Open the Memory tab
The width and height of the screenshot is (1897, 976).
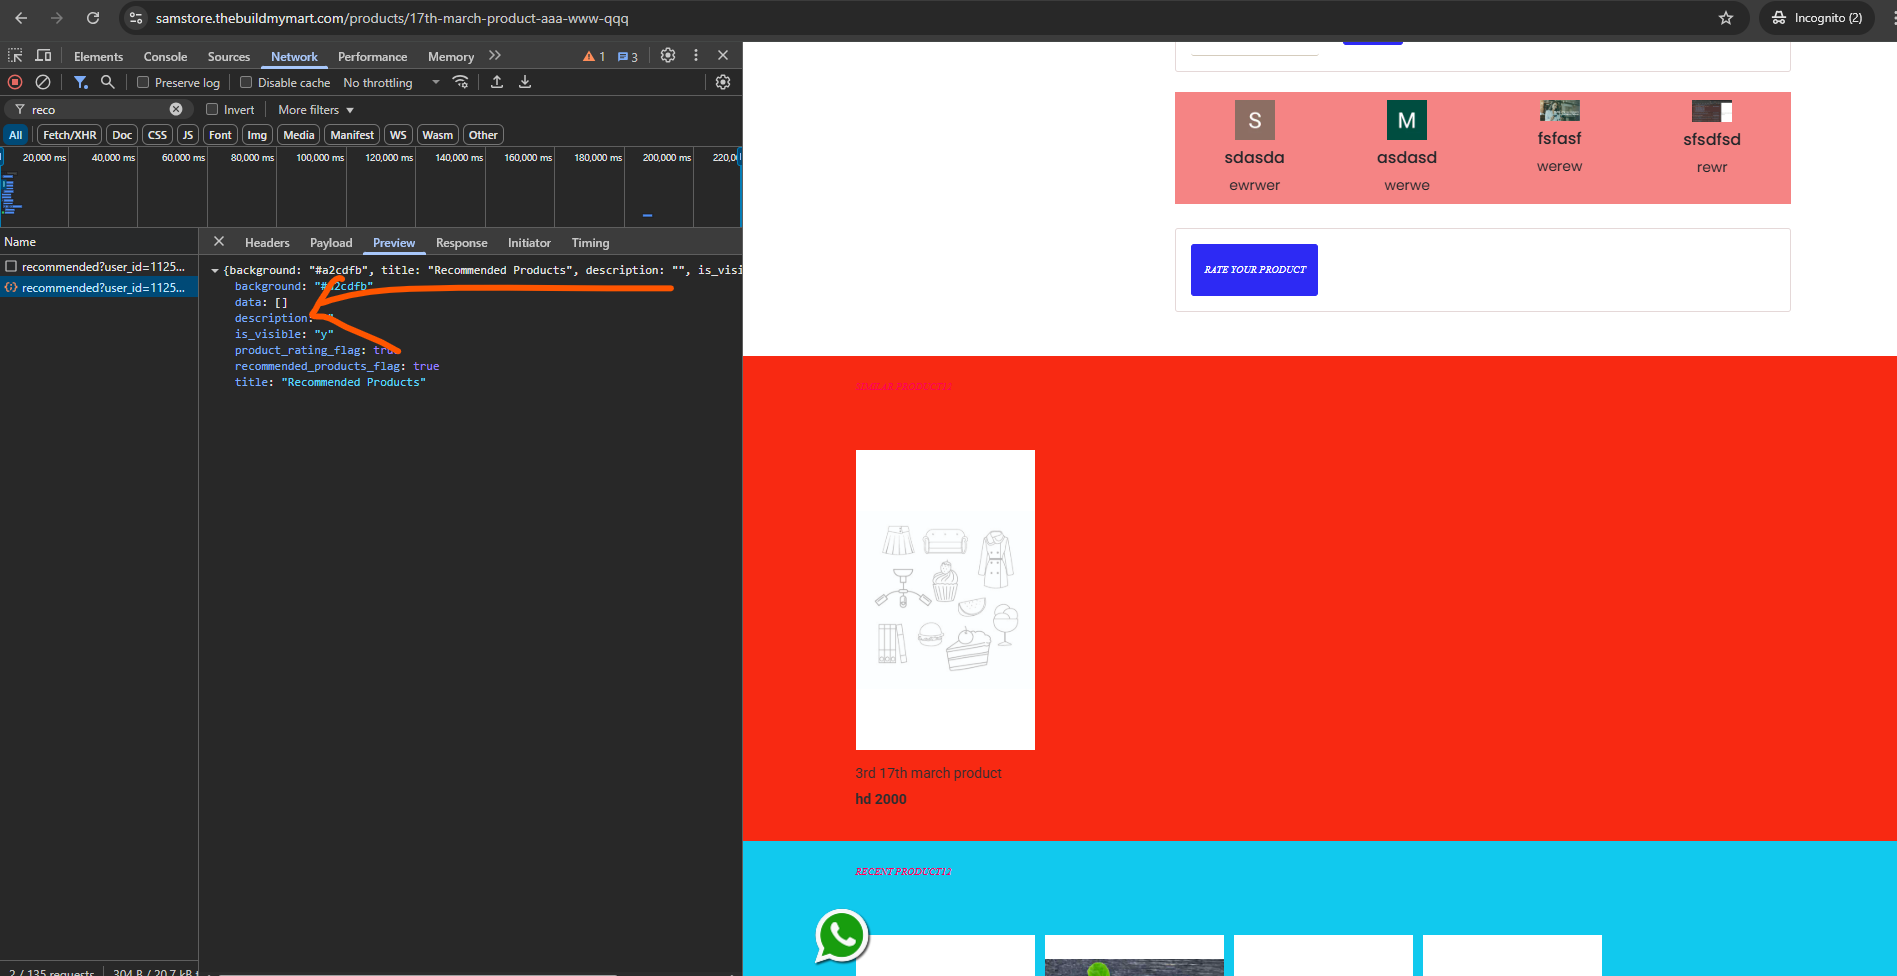pos(451,57)
